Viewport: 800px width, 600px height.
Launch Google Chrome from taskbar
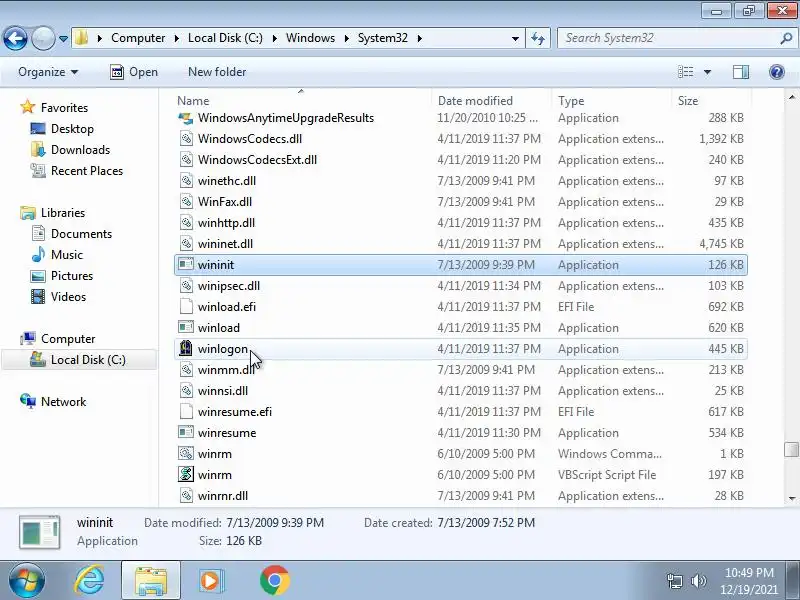click(274, 580)
